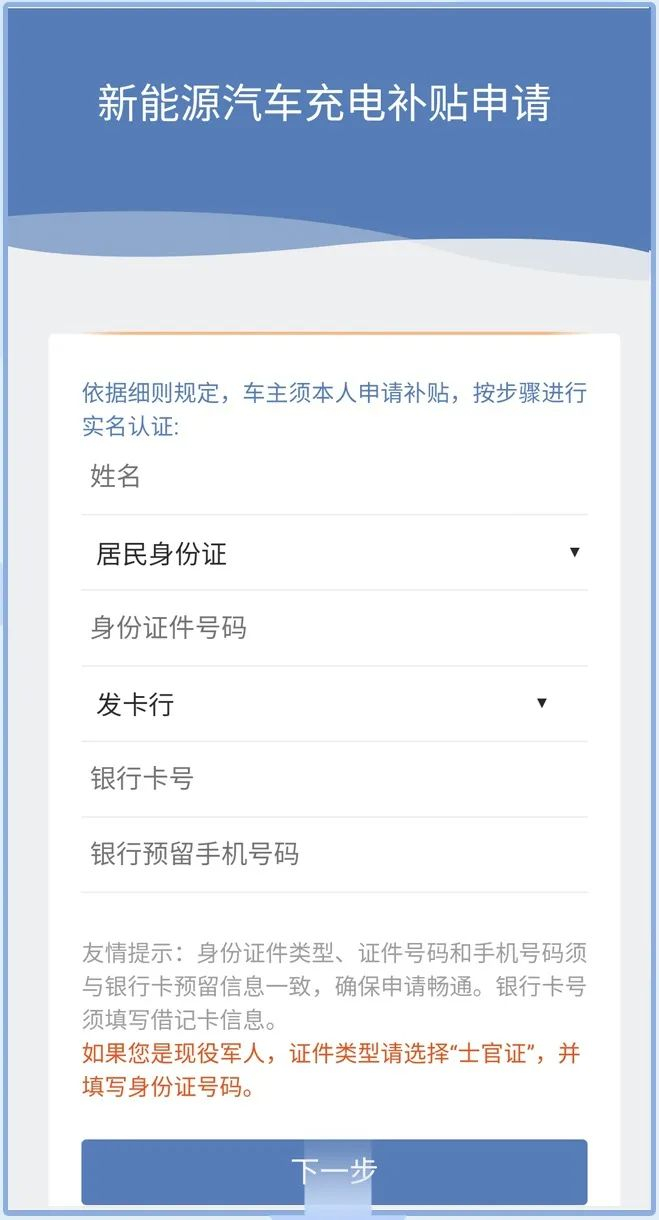Click the arrow beside 居民身份证
The image size is (659, 1220).
pyautogui.click(x=574, y=552)
